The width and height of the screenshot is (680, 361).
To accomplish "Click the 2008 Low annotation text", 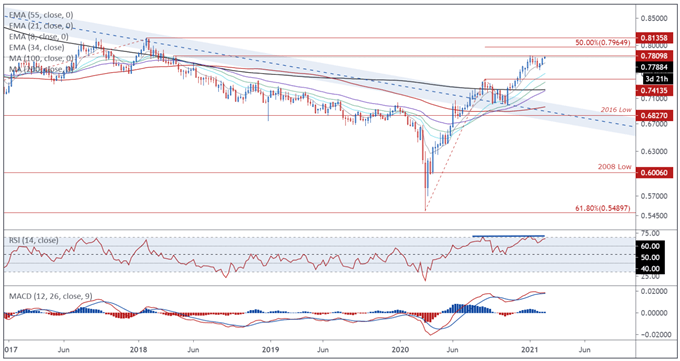I will pyautogui.click(x=615, y=167).
